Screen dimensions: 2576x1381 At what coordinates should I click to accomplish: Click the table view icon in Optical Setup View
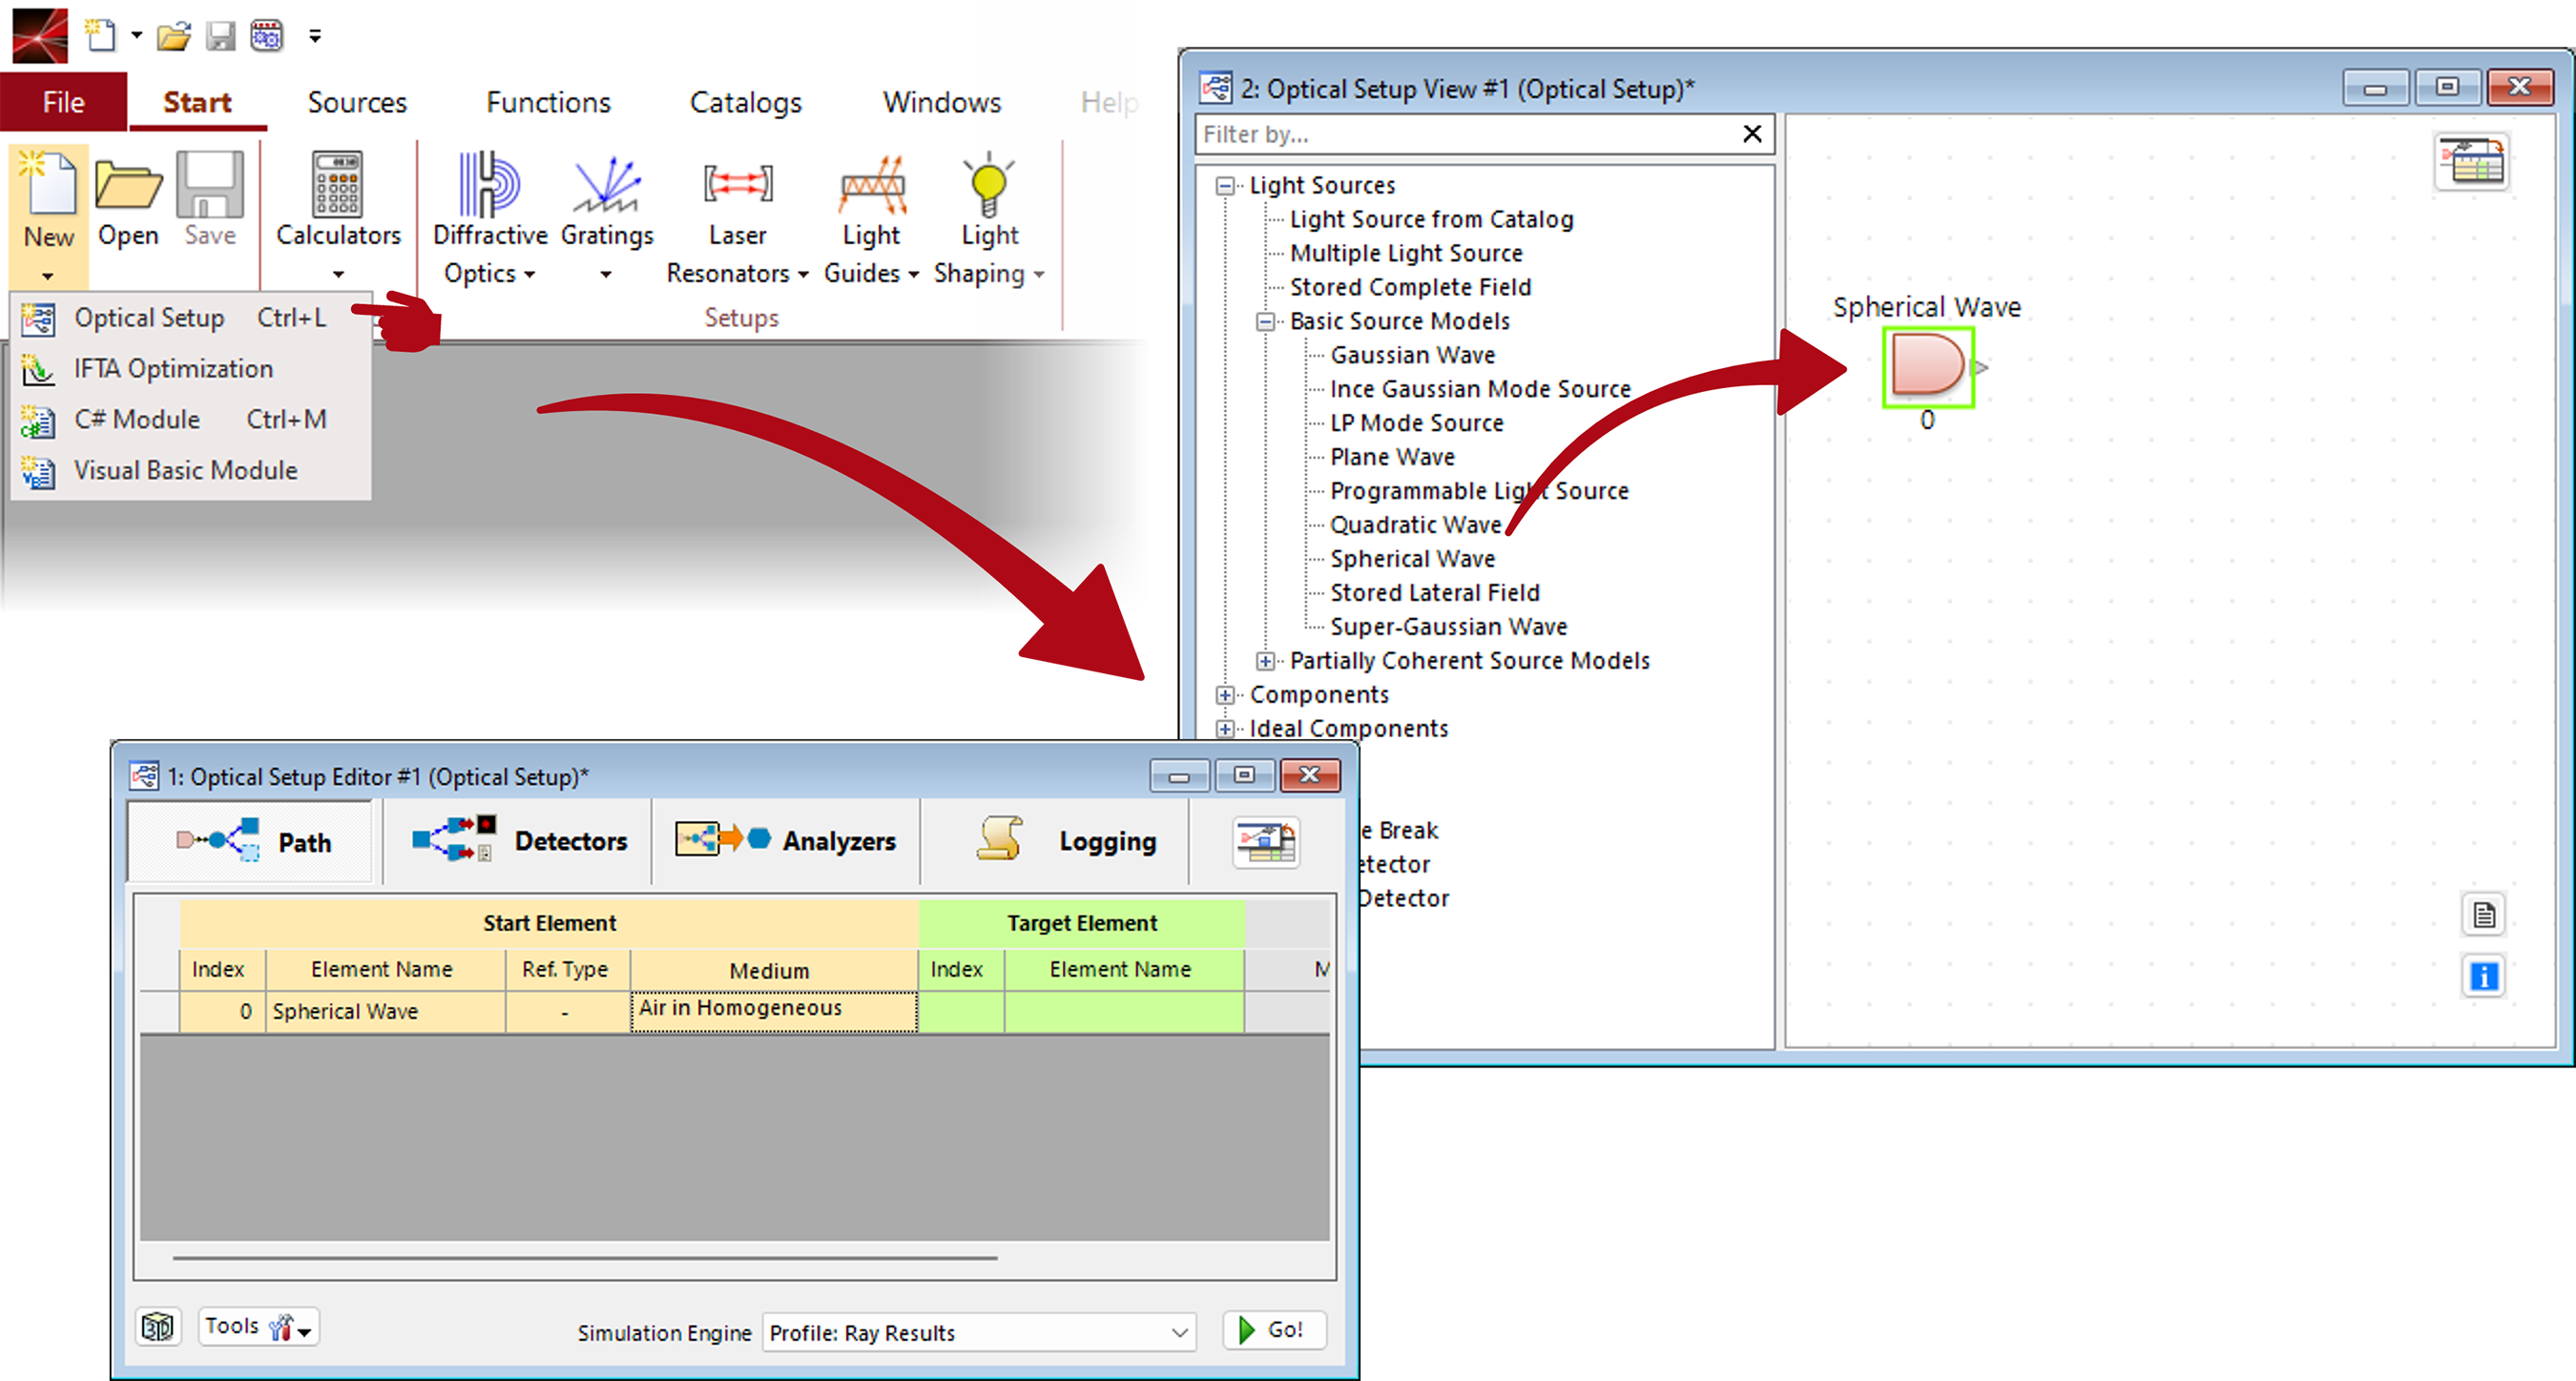[x=2472, y=162]
